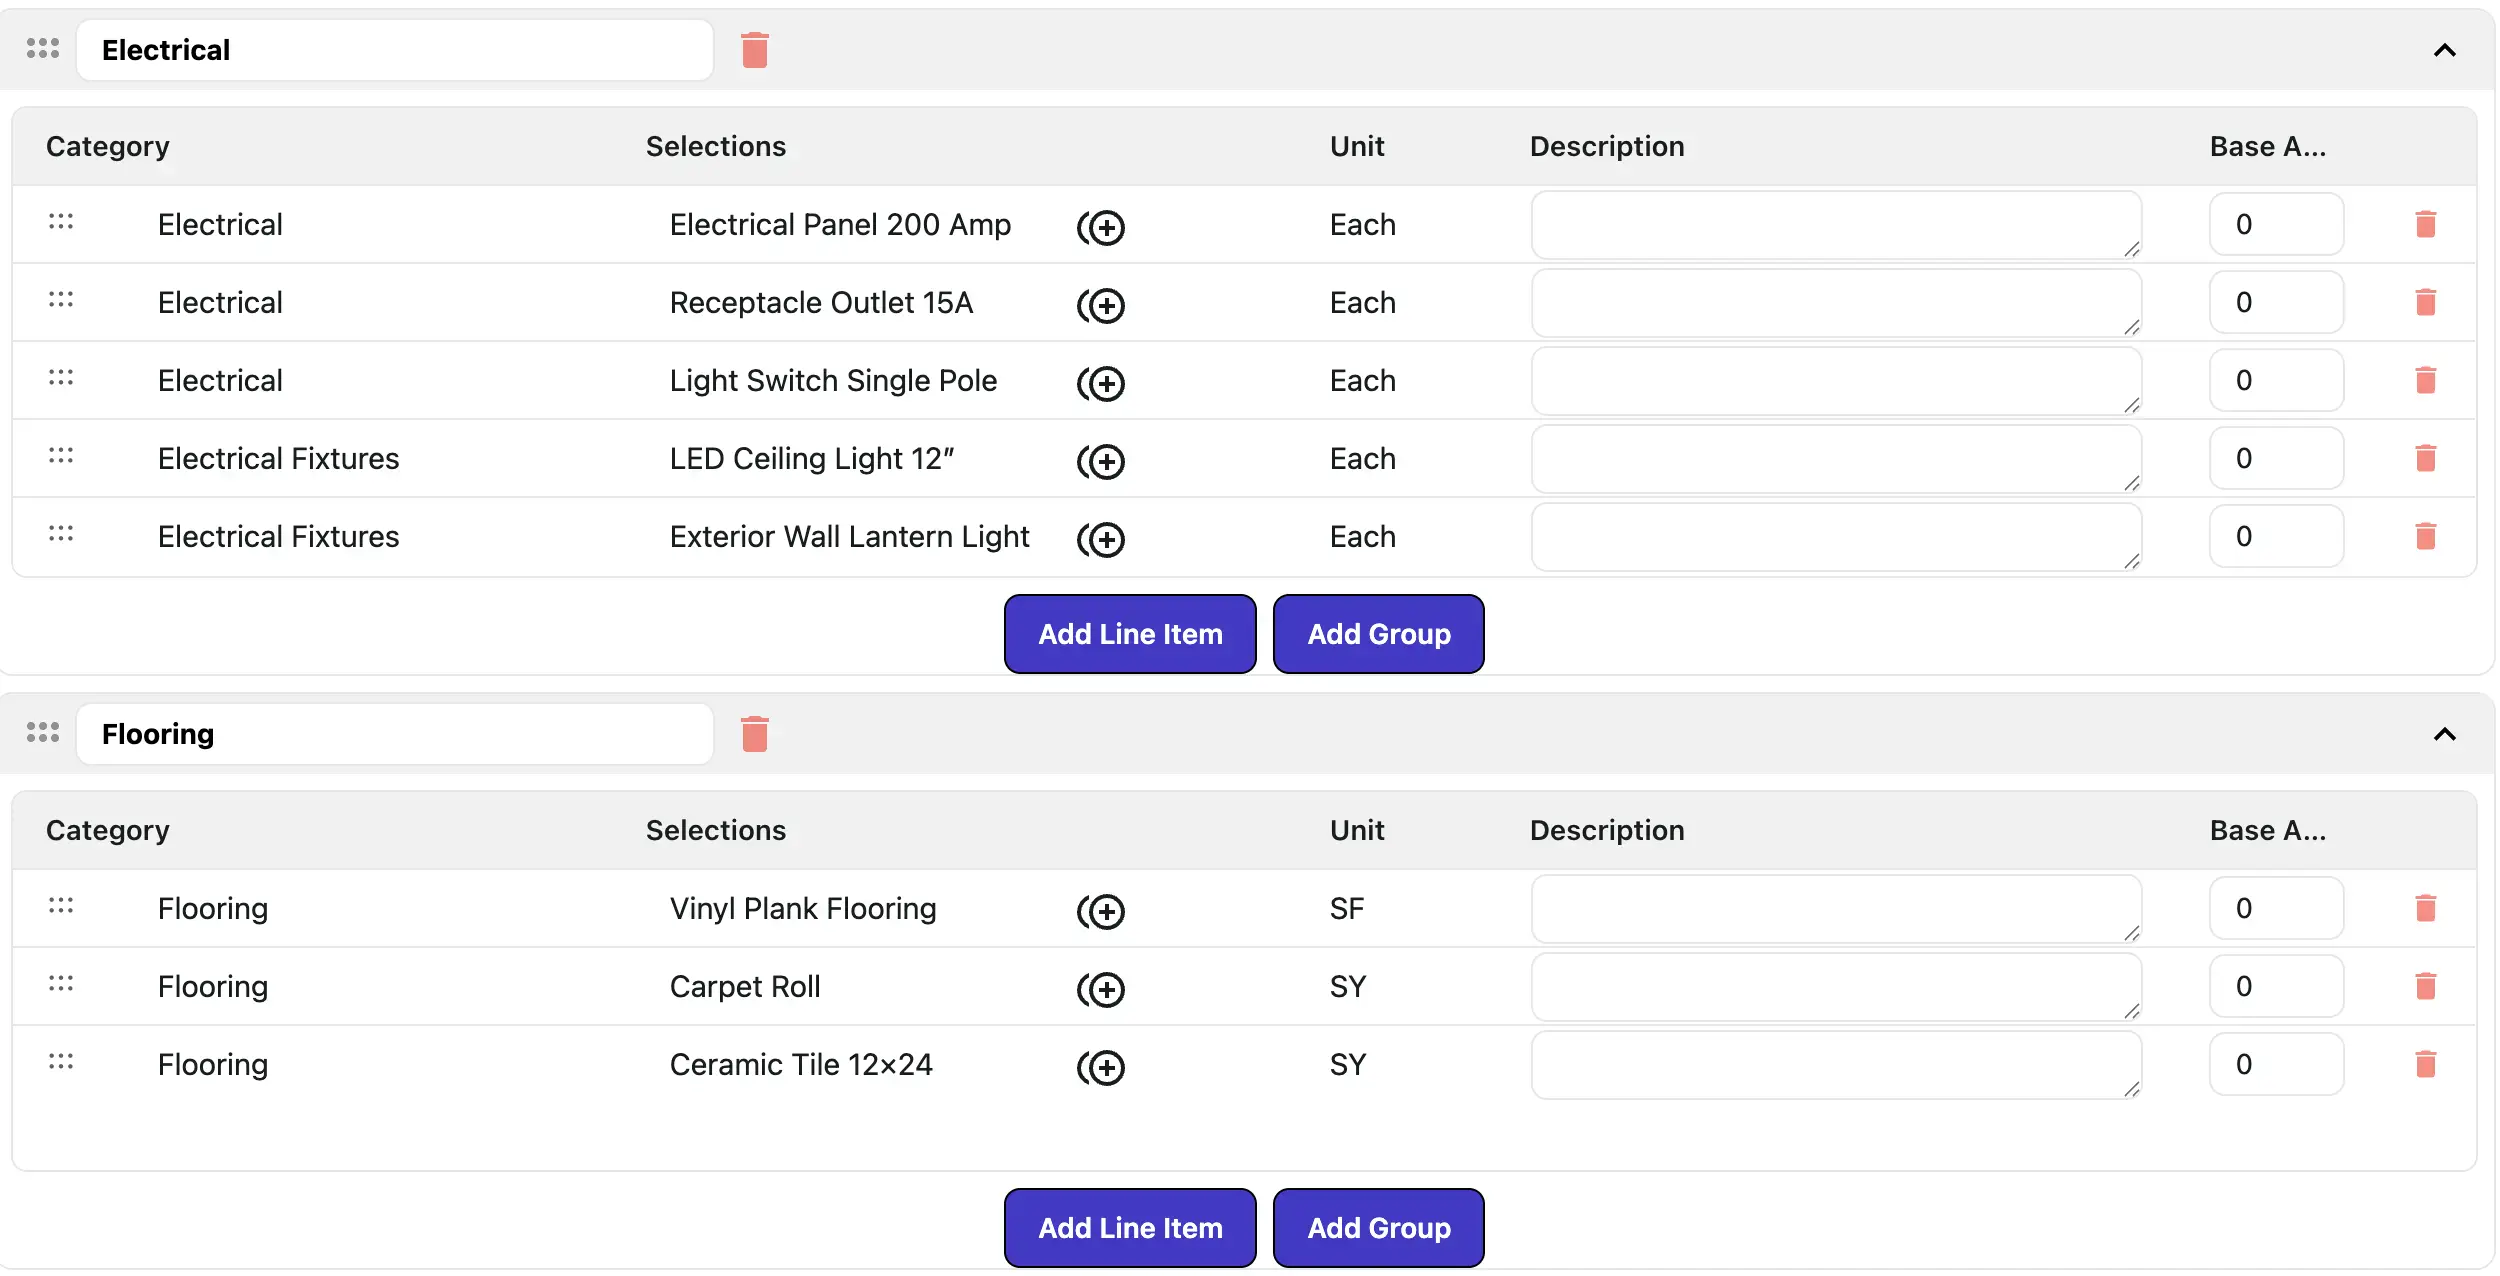Delete the Light Switch Single Pole row
Viewport: 2500px width, 1276px height.
[x=2425, y=380]
